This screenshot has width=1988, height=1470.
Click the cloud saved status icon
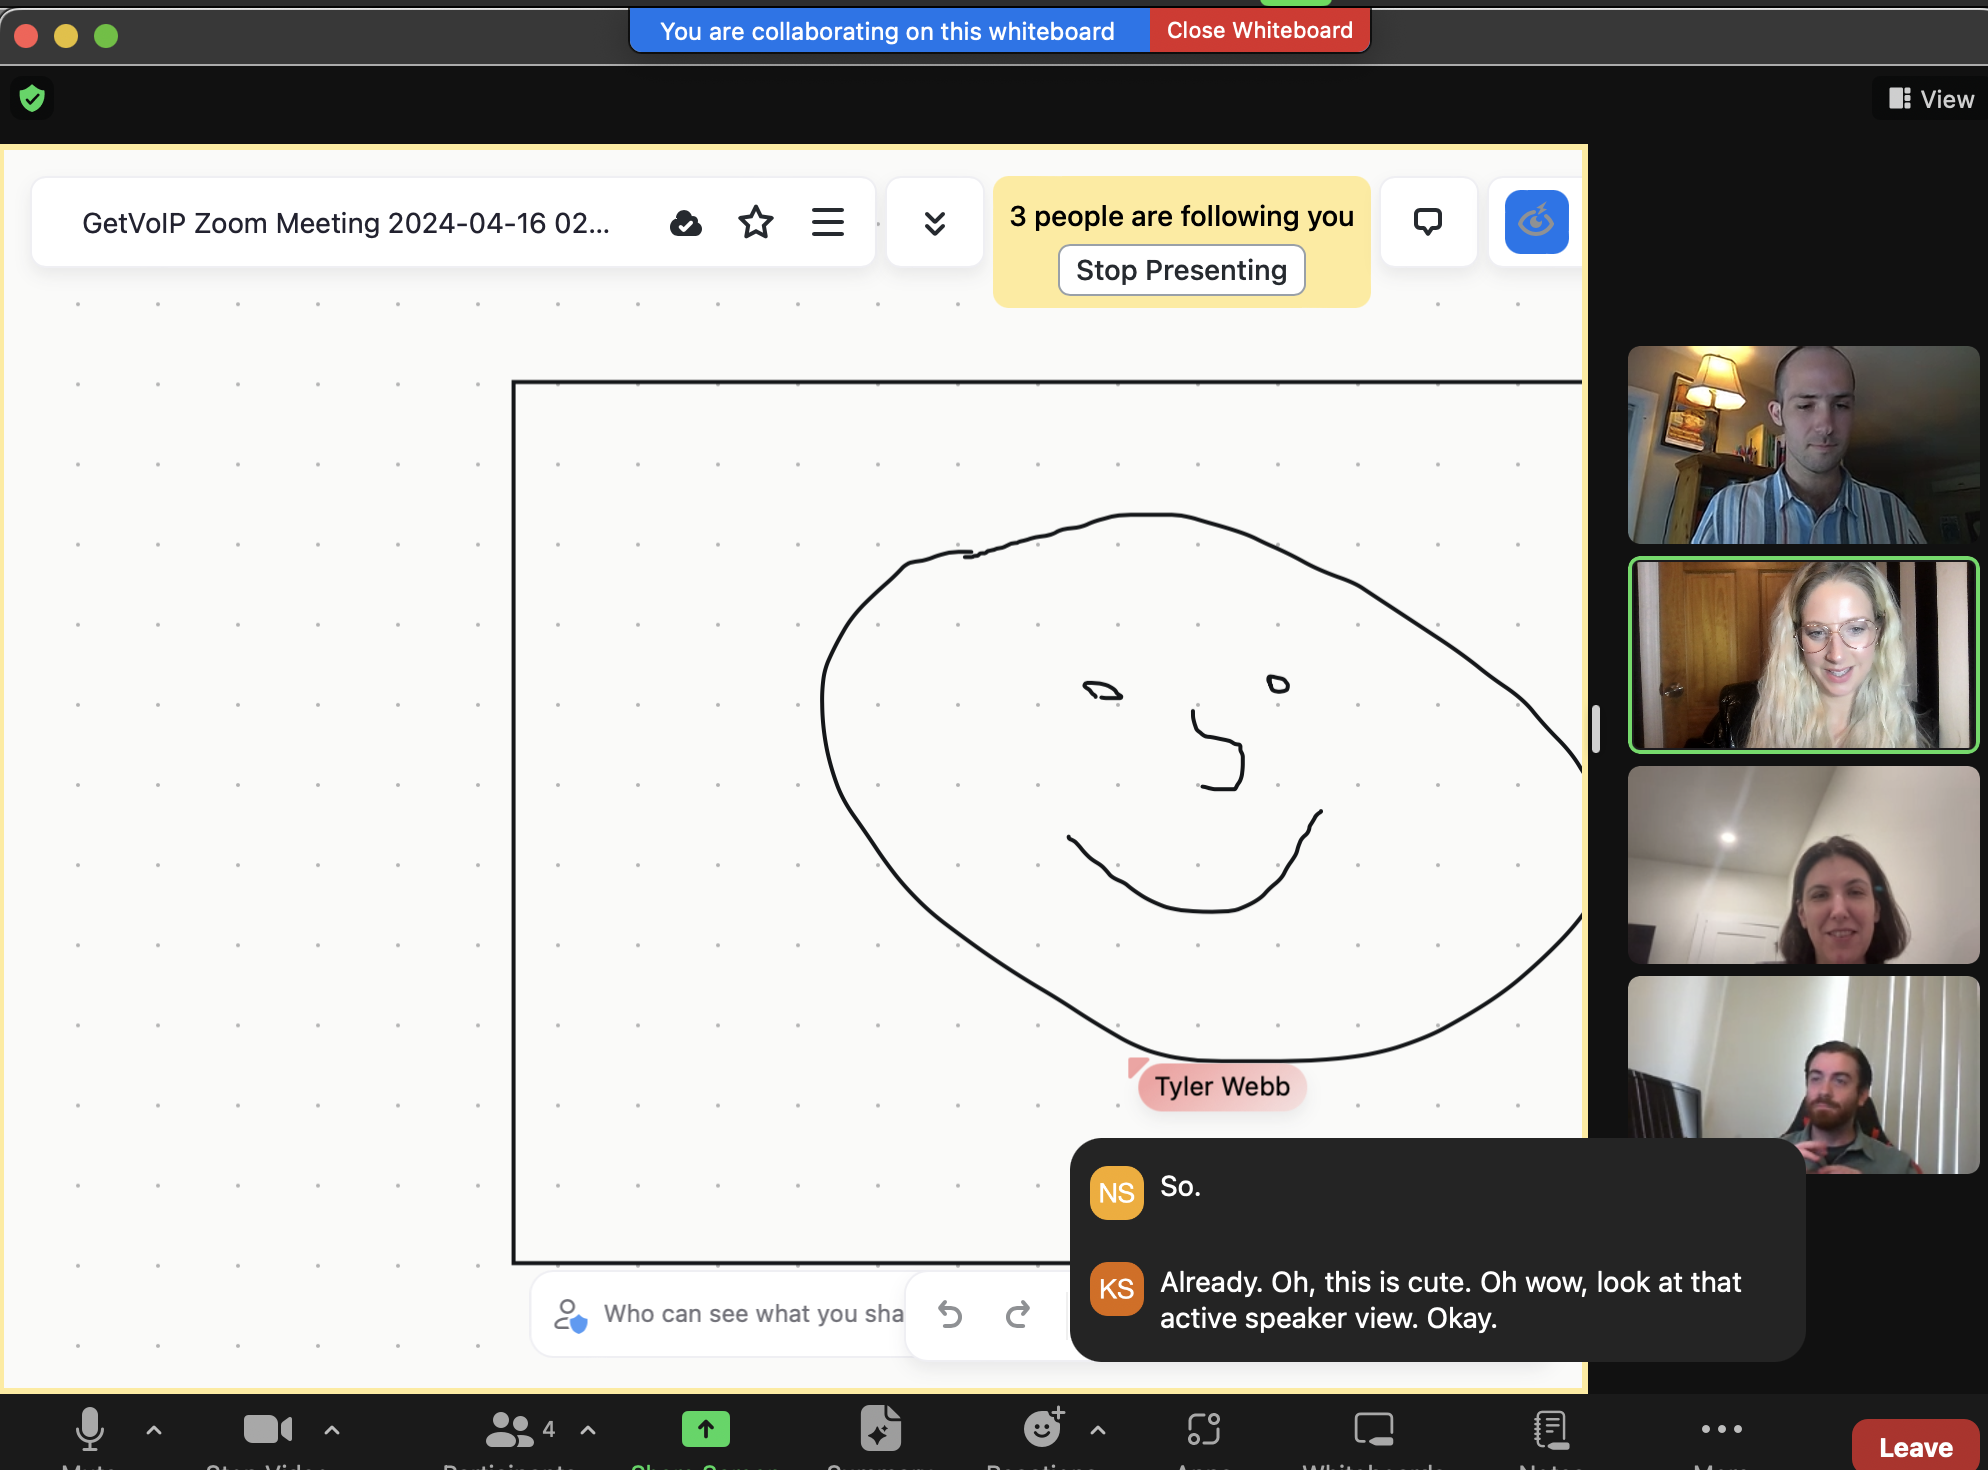pyautogui.click(x=685, y=223)
